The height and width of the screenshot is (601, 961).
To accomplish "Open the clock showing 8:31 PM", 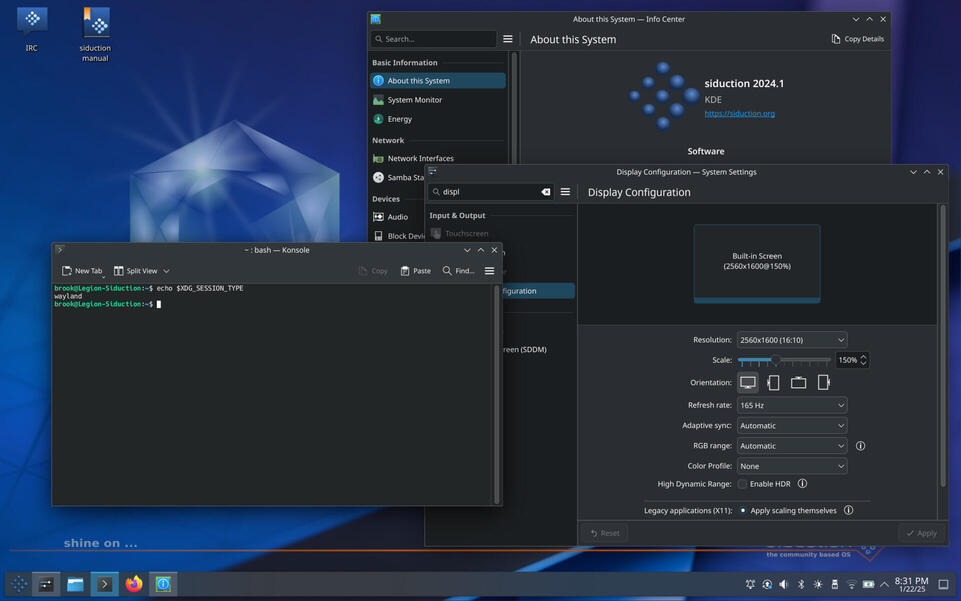I will point(911,584).
